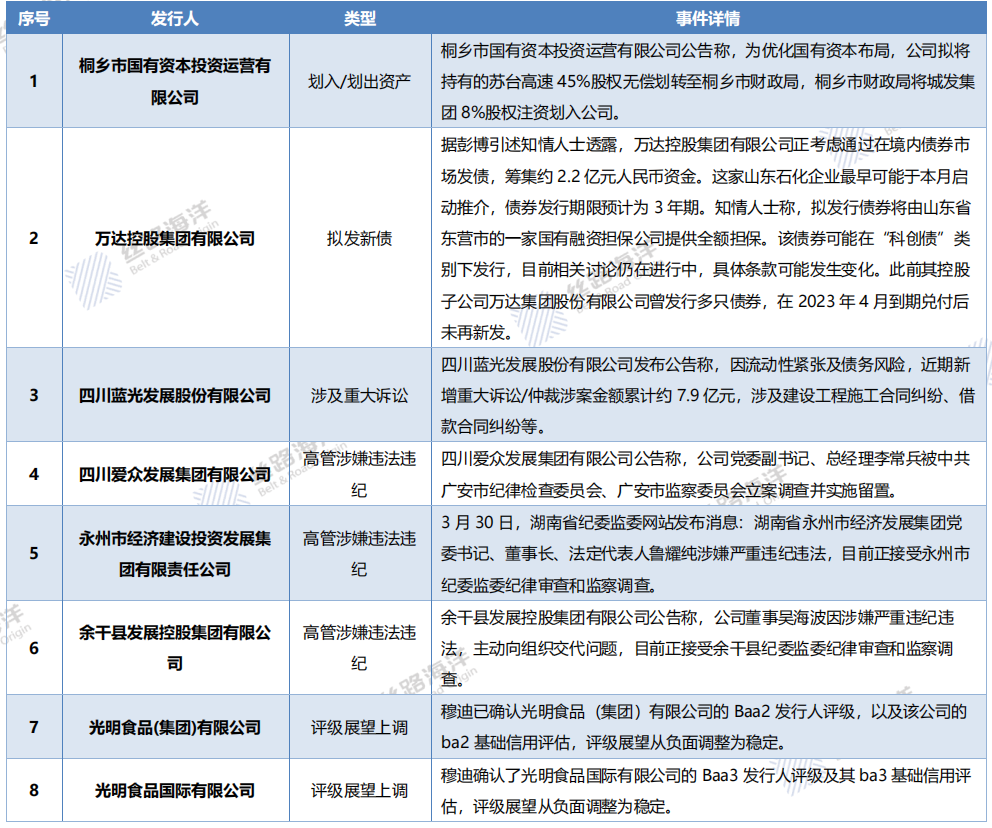Image resolution: width=992 pixels, height=828 pixels.
Task: Click issuer 四川爱众发展集团有限公司
Action: pos(175,473)
